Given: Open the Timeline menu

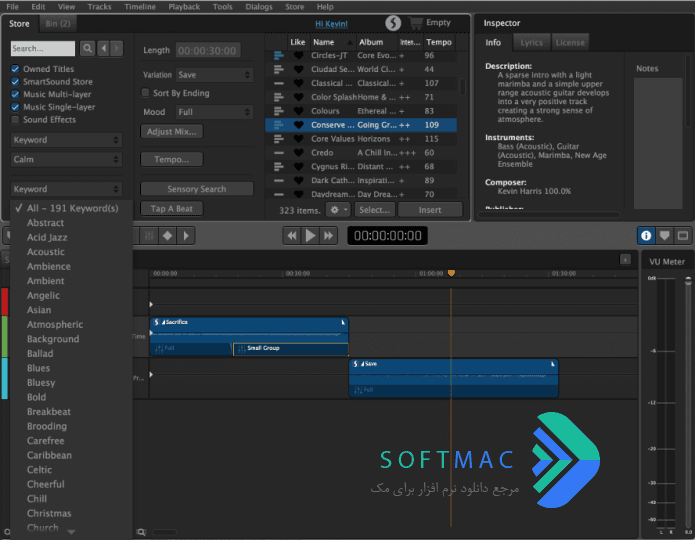Looking at the screenshot, I should 140,7.
